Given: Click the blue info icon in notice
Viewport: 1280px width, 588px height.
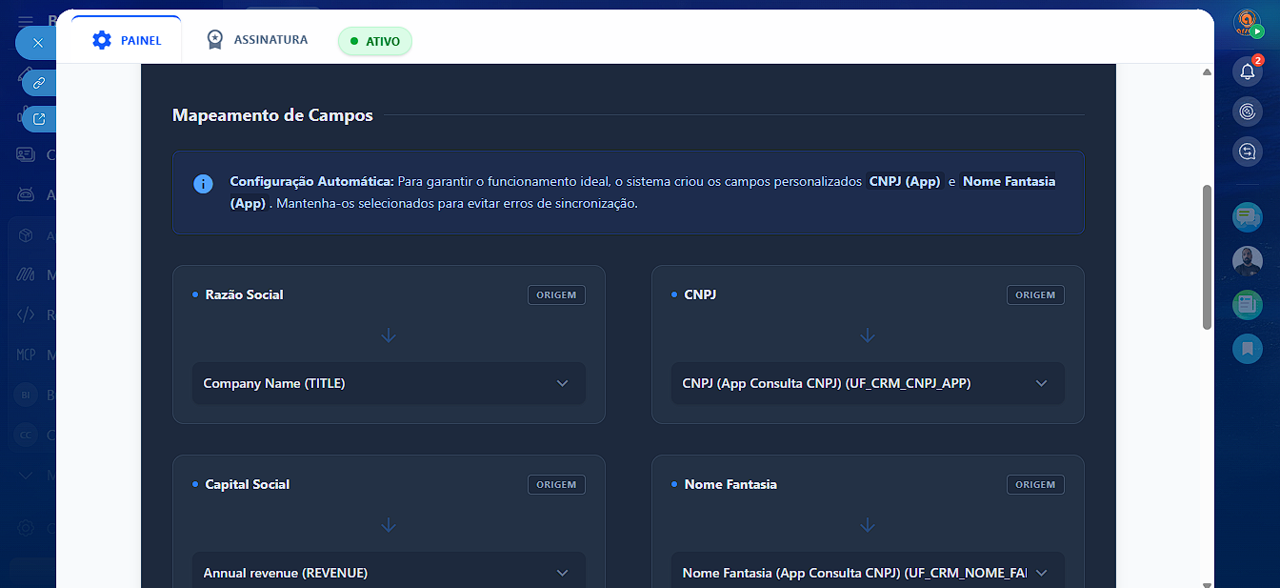Looking at the screenshot, I should click(x=203, y=184).
